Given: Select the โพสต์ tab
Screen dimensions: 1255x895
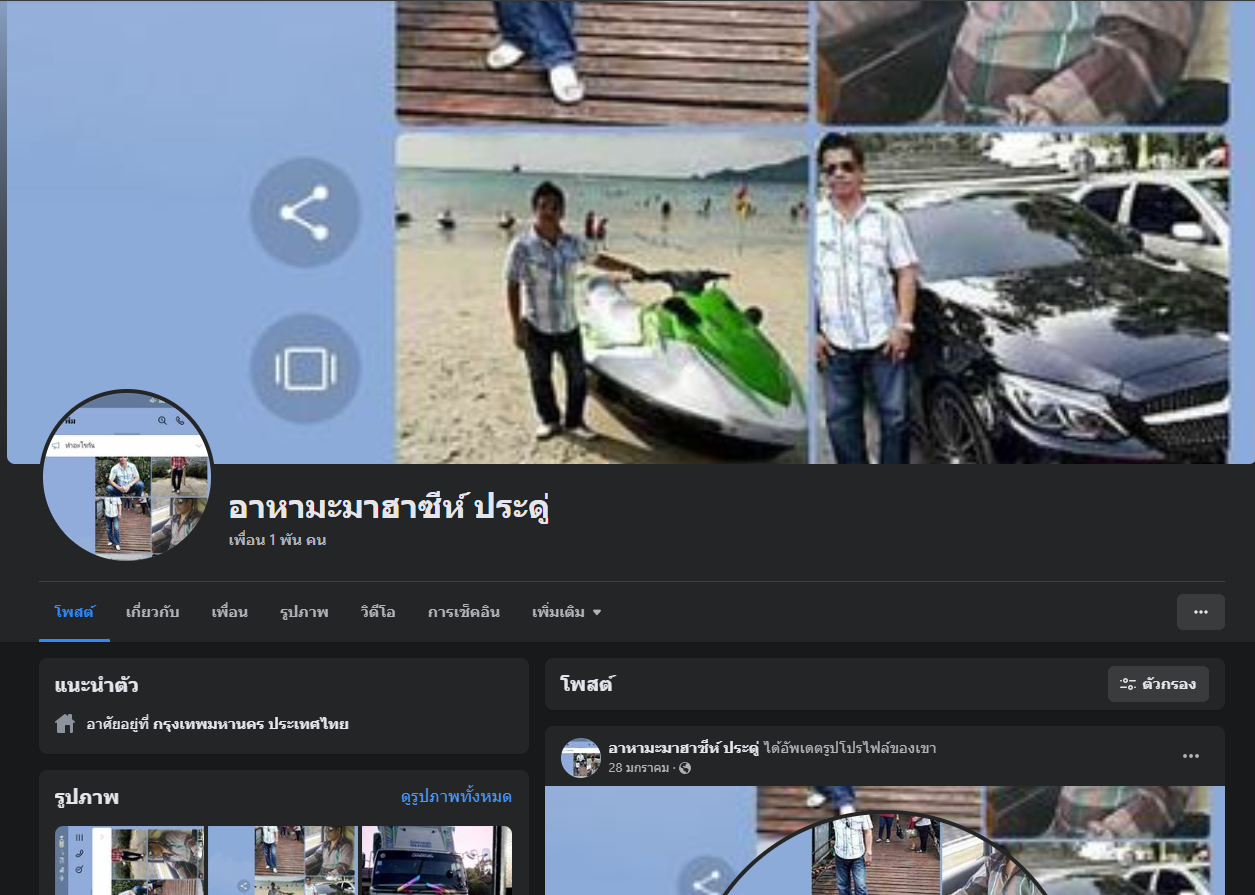Looking at the screenshot, I should (74, 612).
